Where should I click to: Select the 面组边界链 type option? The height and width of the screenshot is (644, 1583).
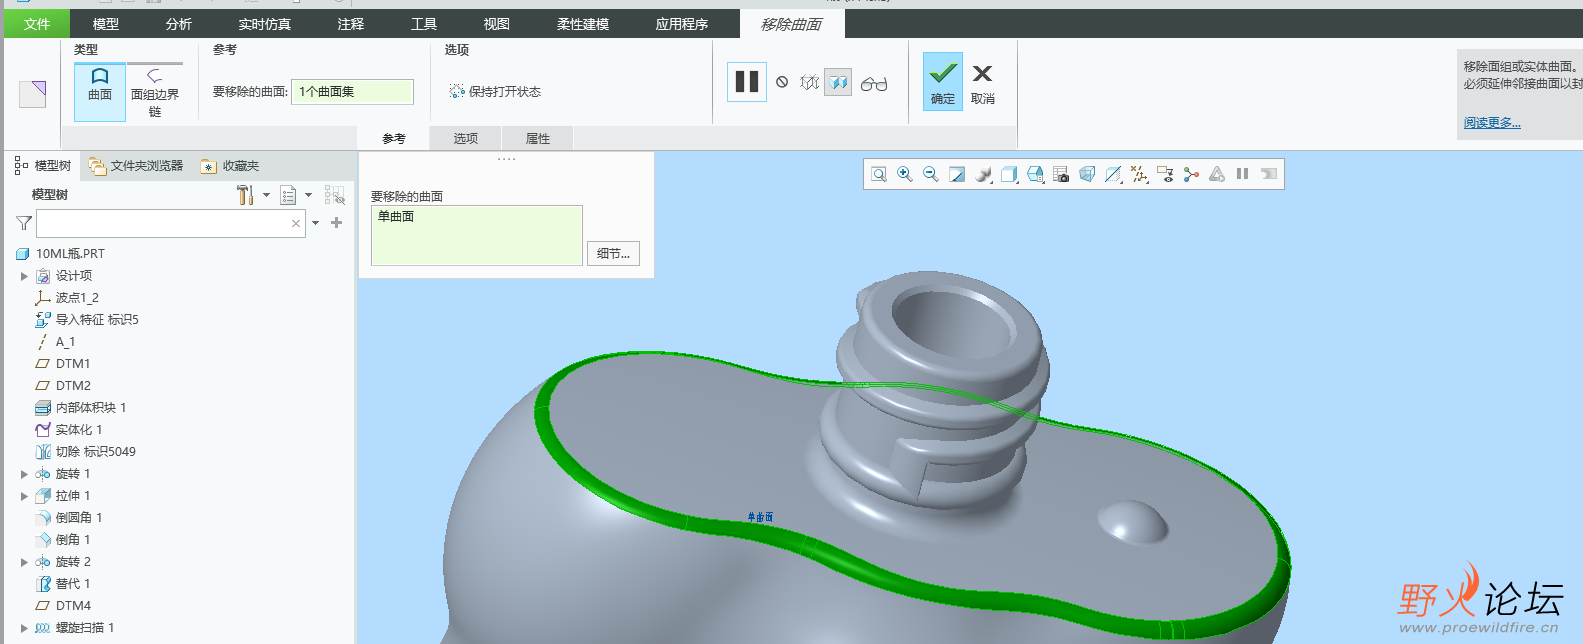coord(155,92)
